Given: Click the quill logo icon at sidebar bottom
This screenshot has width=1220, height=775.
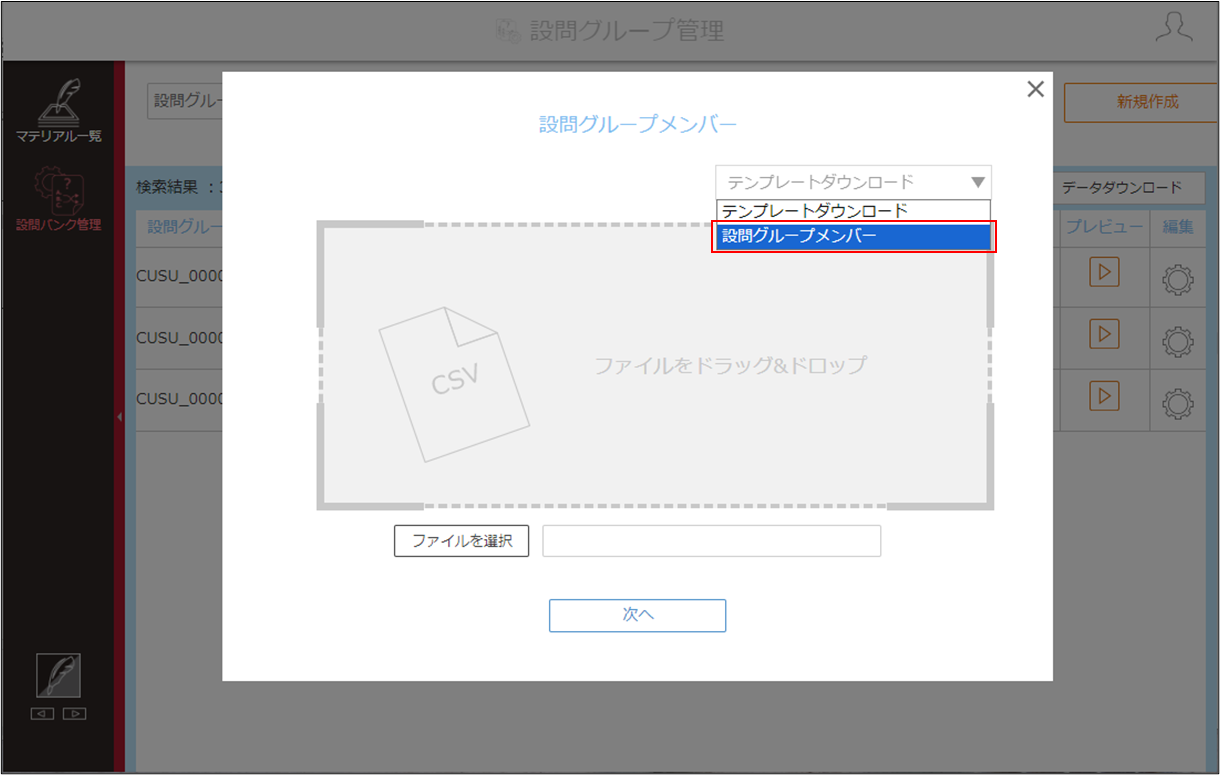Looking at the screenshot, I should [58, 676].
